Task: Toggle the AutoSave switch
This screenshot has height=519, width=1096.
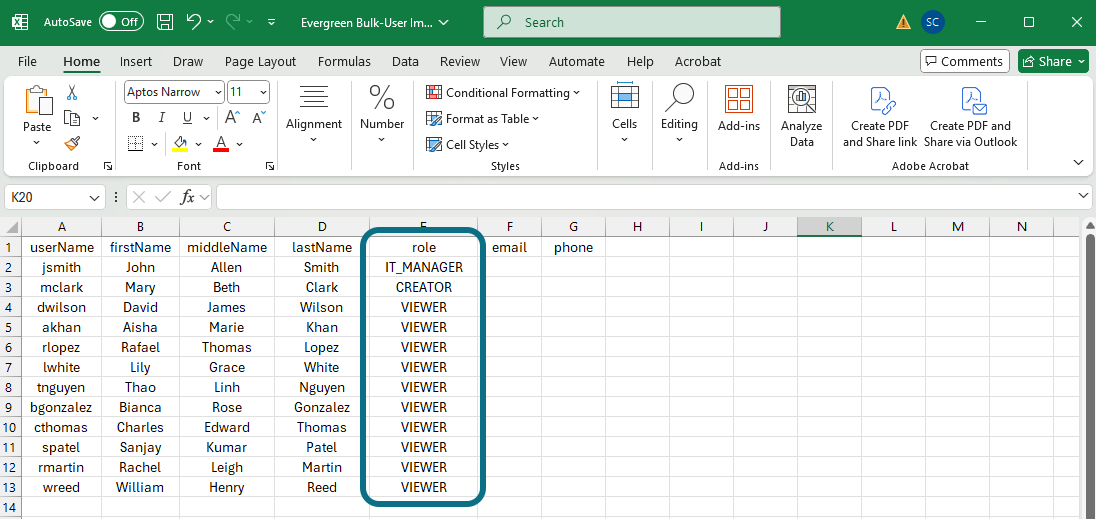Action: [x=121, y=22]
